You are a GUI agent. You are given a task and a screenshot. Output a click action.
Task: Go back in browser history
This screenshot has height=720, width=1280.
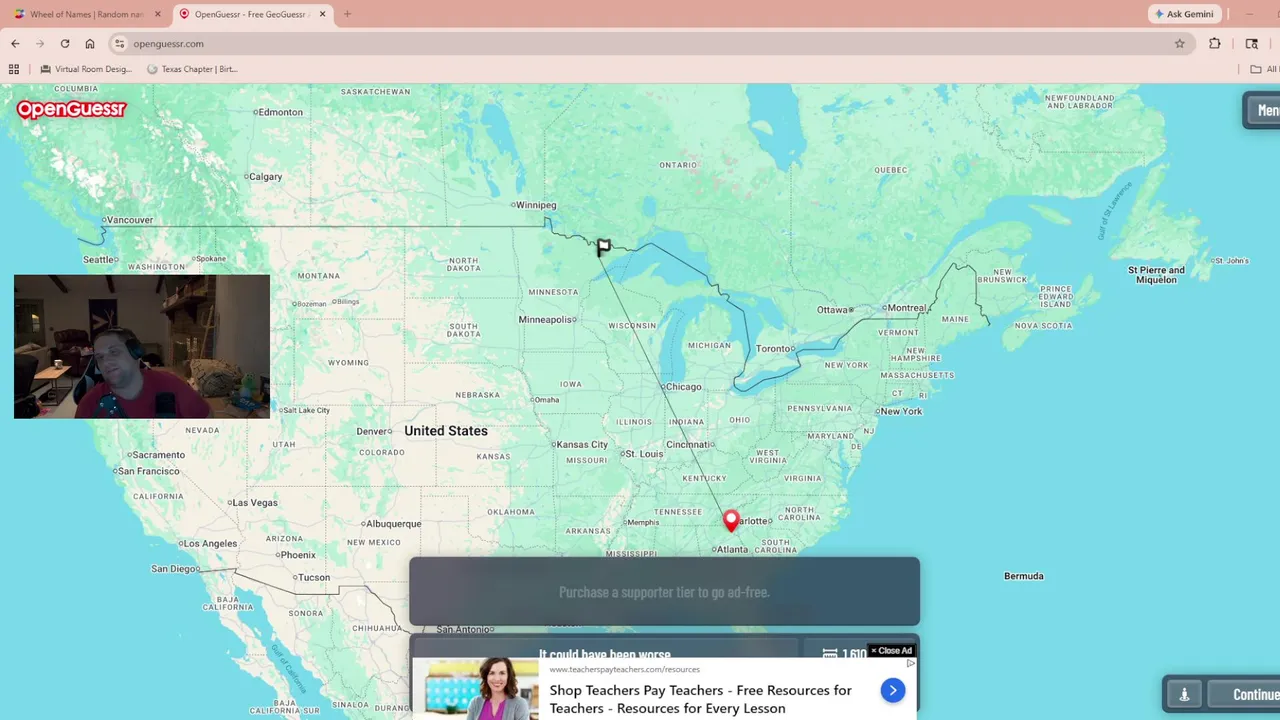tap(15, 44)
